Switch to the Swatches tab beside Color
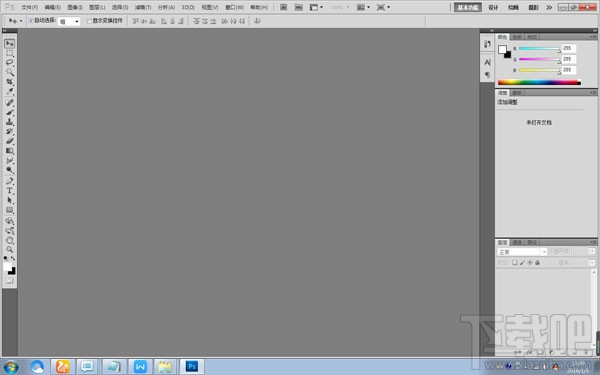Screen dimensions: 600x375 point(517,37)
